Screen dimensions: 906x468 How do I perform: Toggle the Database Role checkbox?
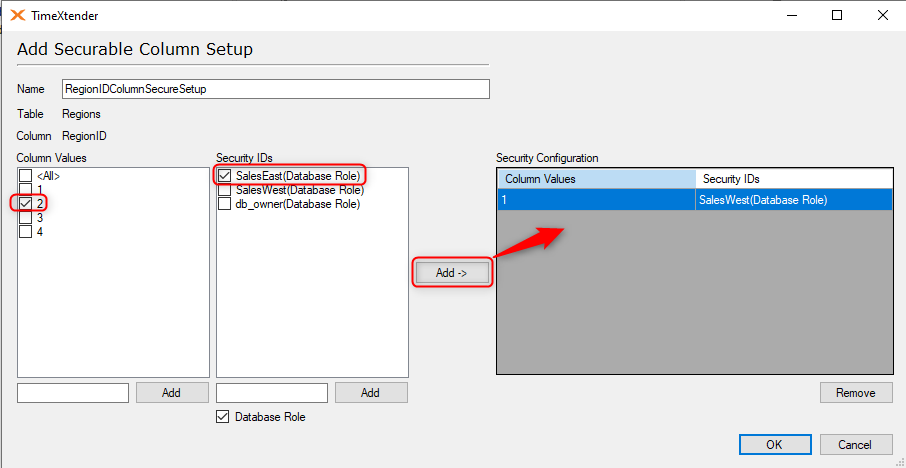click(x=222, y=417)
